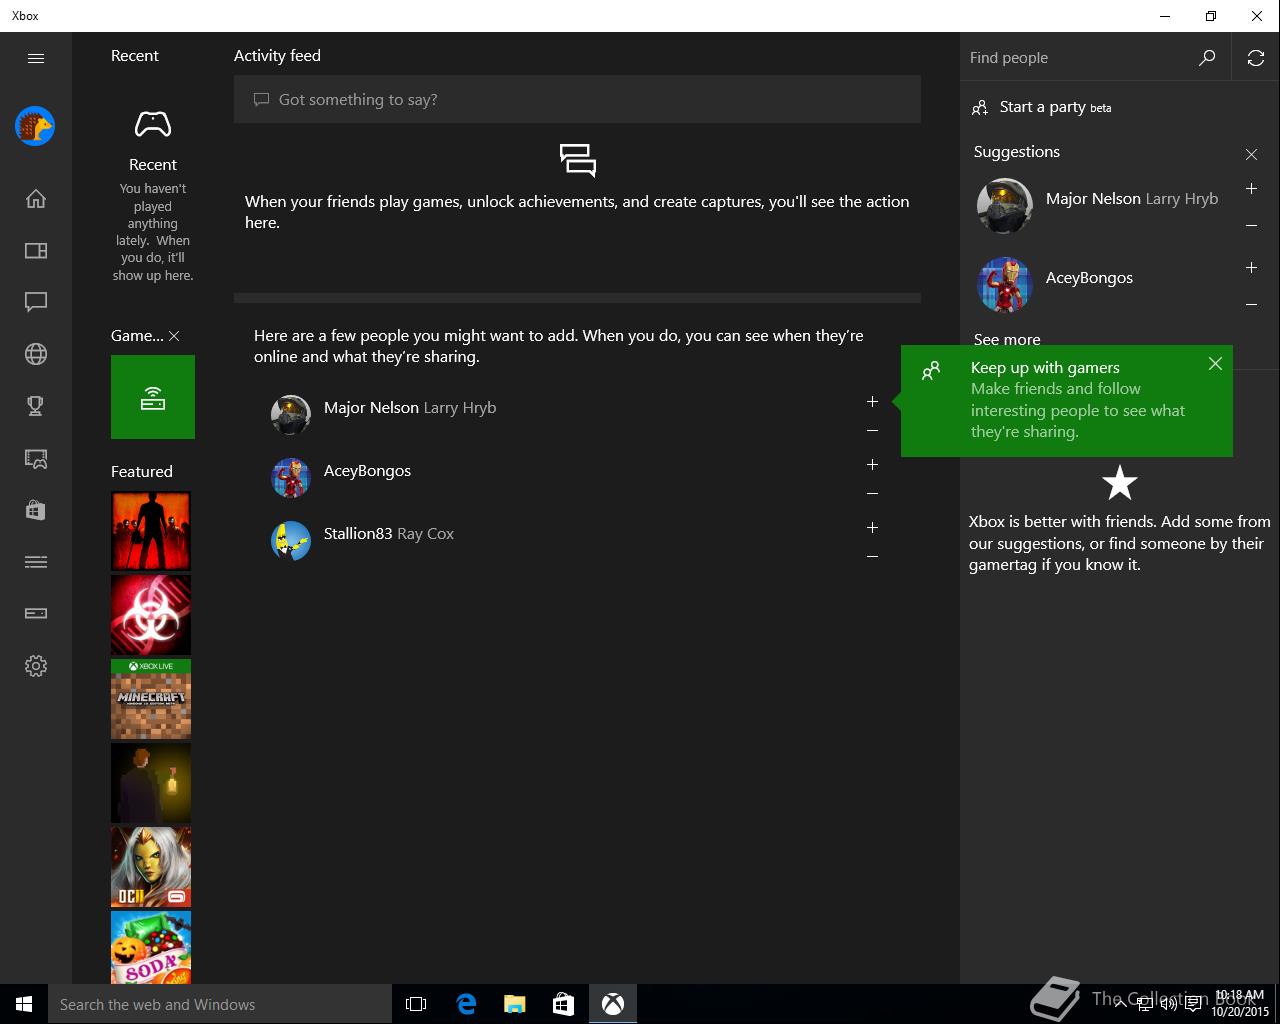Remove AceyBongos suggestion in activity feed
1280x1024 pixels.
coord(872,494)
